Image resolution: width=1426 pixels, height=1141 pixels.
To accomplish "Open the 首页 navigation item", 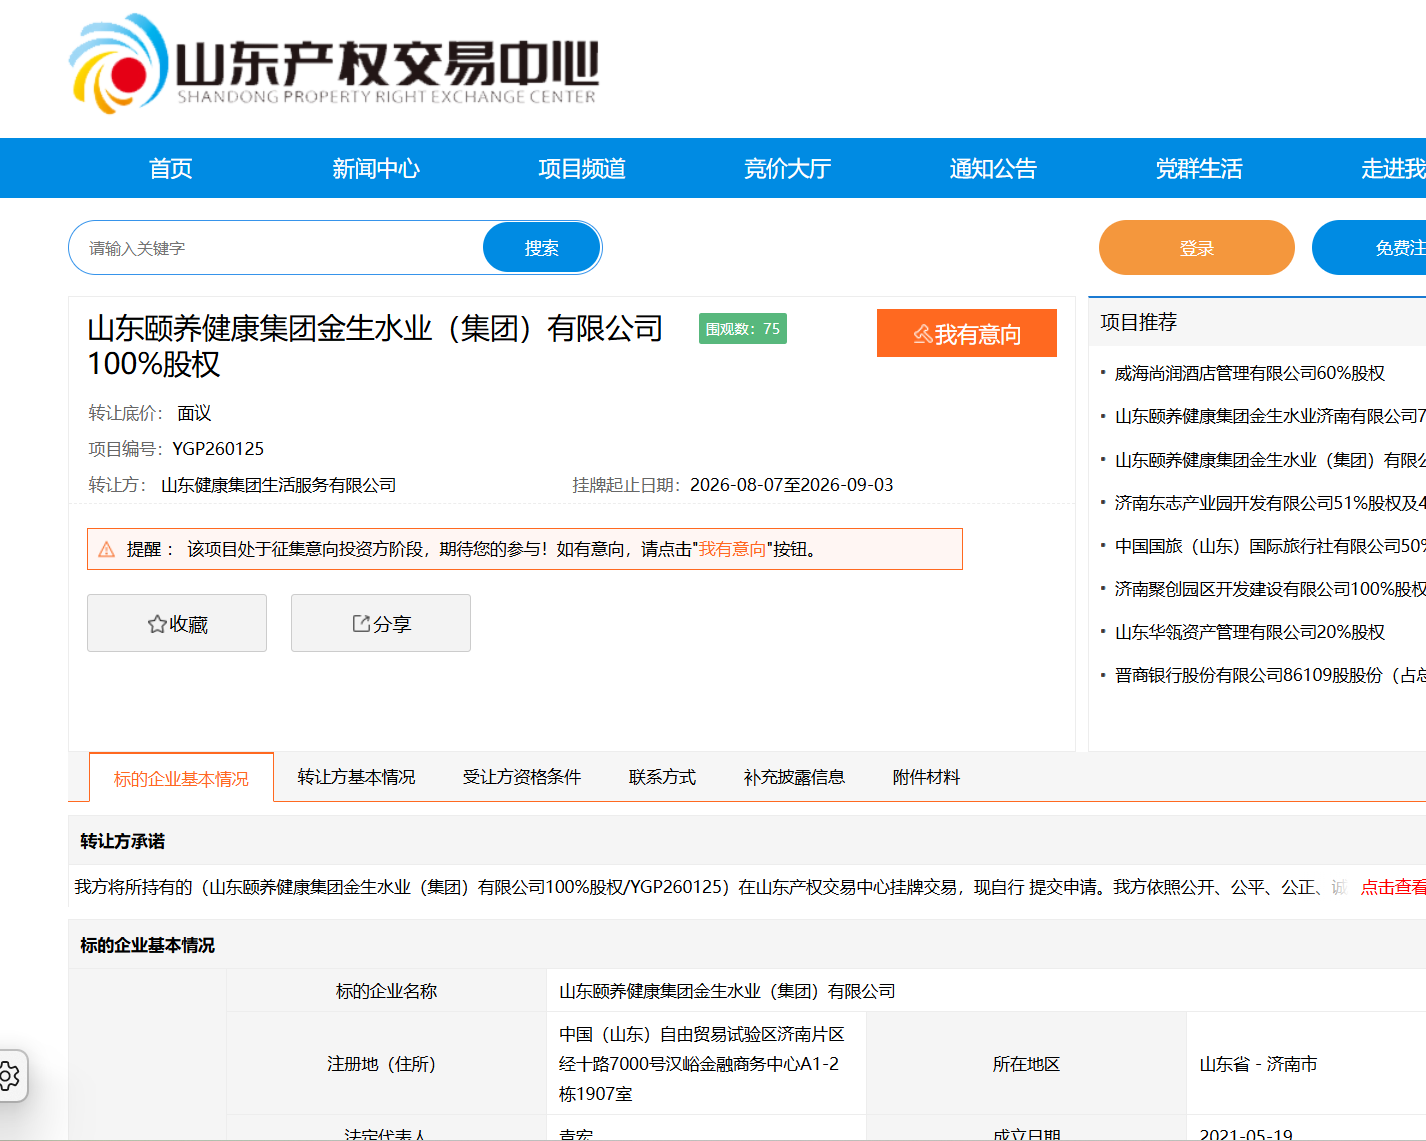I will pyautogui.click(x=170, y=168).
